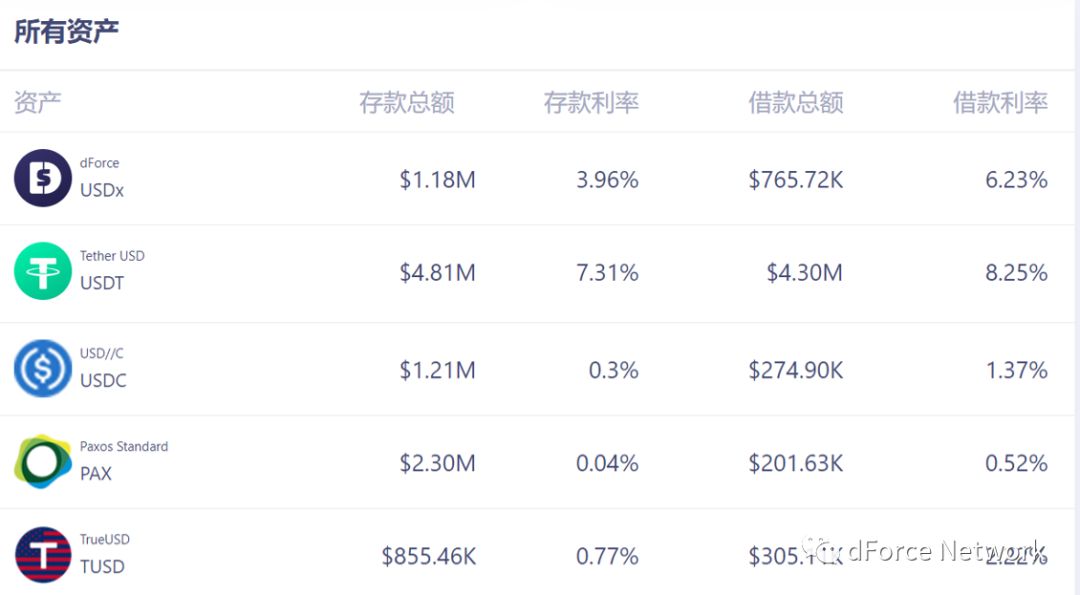Click the dForce USDx coin icon

(x=41, y=179)
